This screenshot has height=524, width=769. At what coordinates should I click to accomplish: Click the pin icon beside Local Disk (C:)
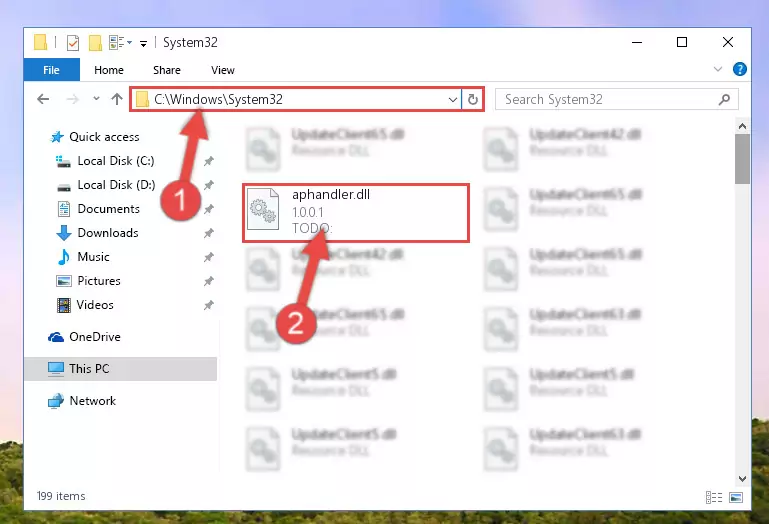coord(209,161)
